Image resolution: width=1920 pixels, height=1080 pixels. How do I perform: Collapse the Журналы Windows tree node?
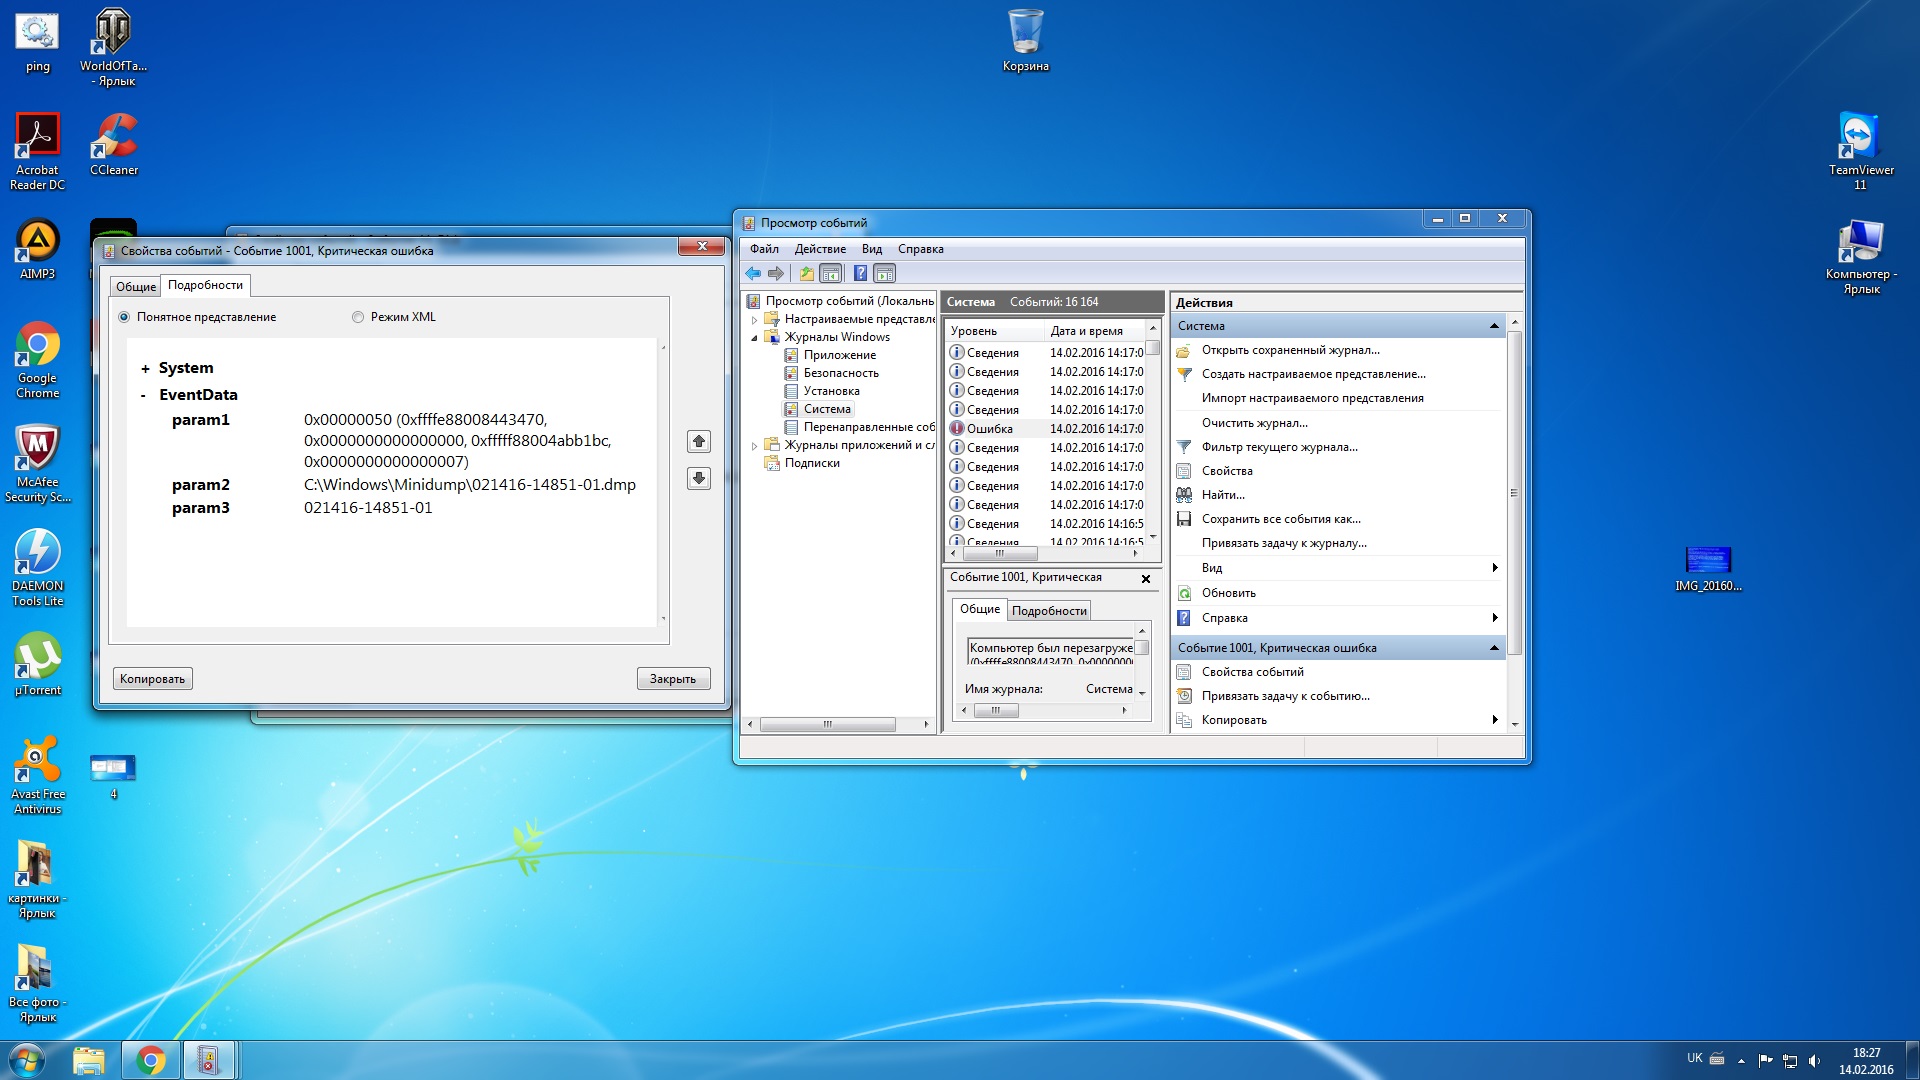[755, 338]
